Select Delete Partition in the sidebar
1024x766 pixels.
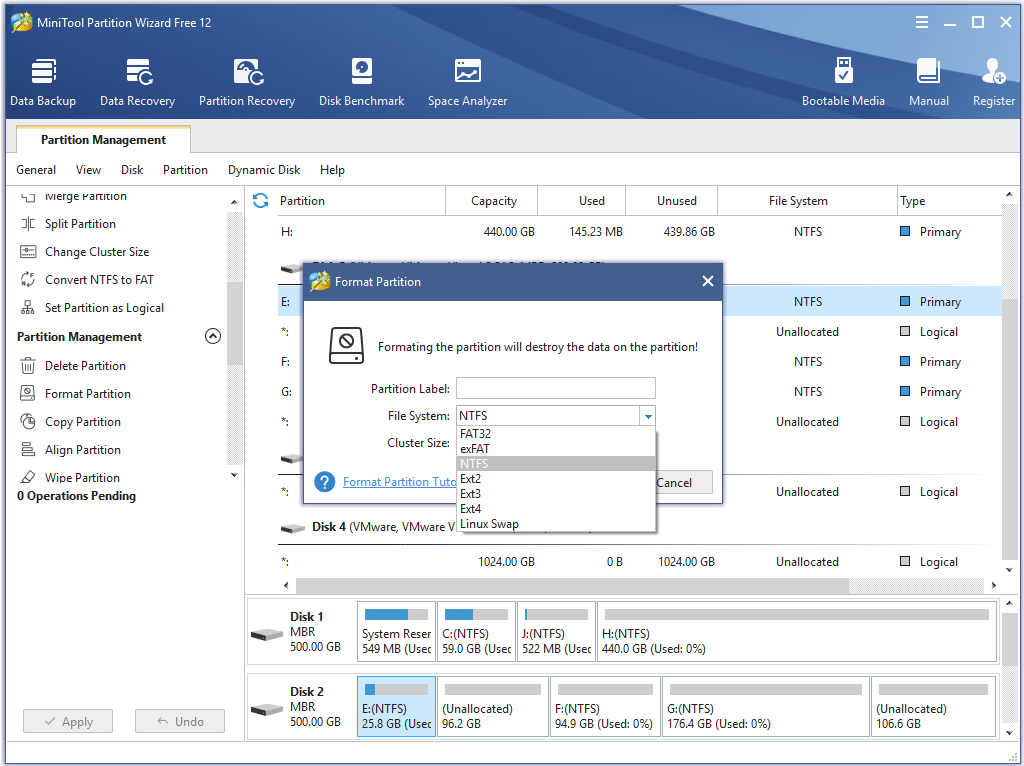pos(74,365)
